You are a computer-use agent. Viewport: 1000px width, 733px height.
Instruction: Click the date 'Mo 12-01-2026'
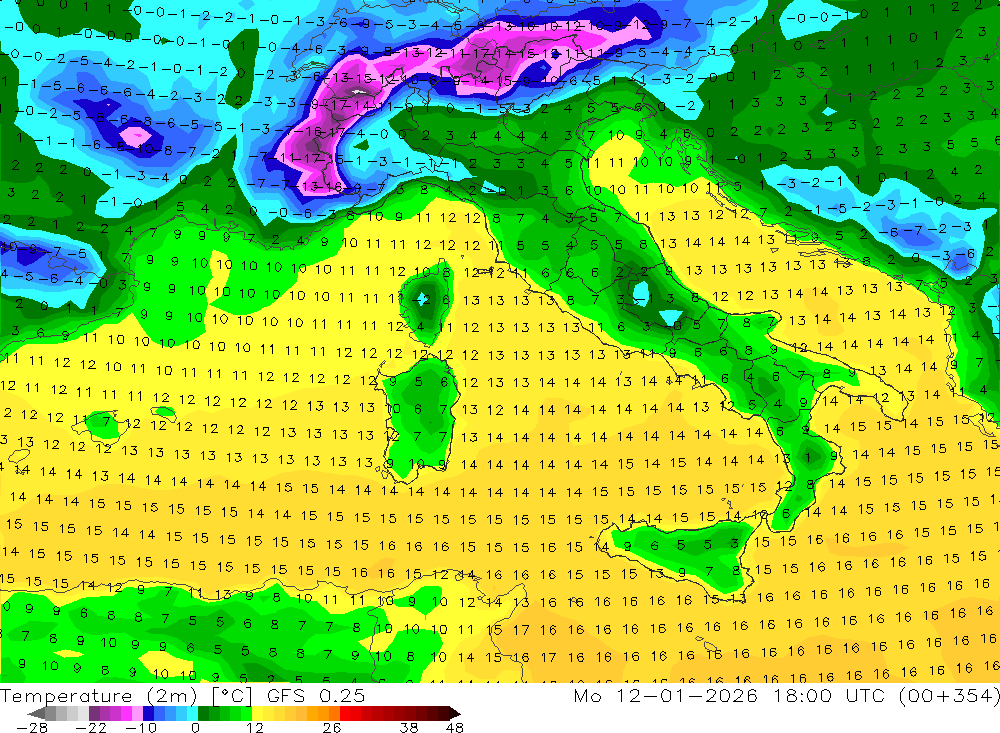pos(666,695)
